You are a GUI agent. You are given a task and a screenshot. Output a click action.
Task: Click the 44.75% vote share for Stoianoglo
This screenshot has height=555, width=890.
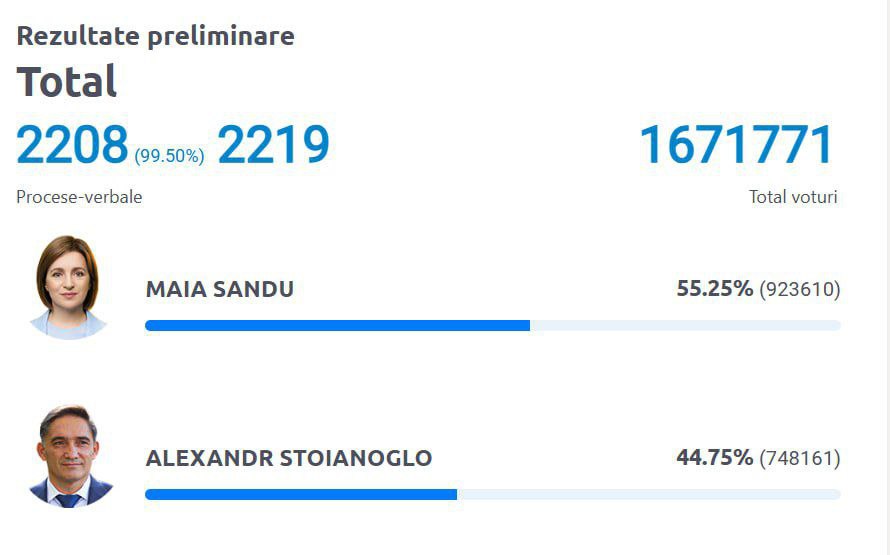714,458
